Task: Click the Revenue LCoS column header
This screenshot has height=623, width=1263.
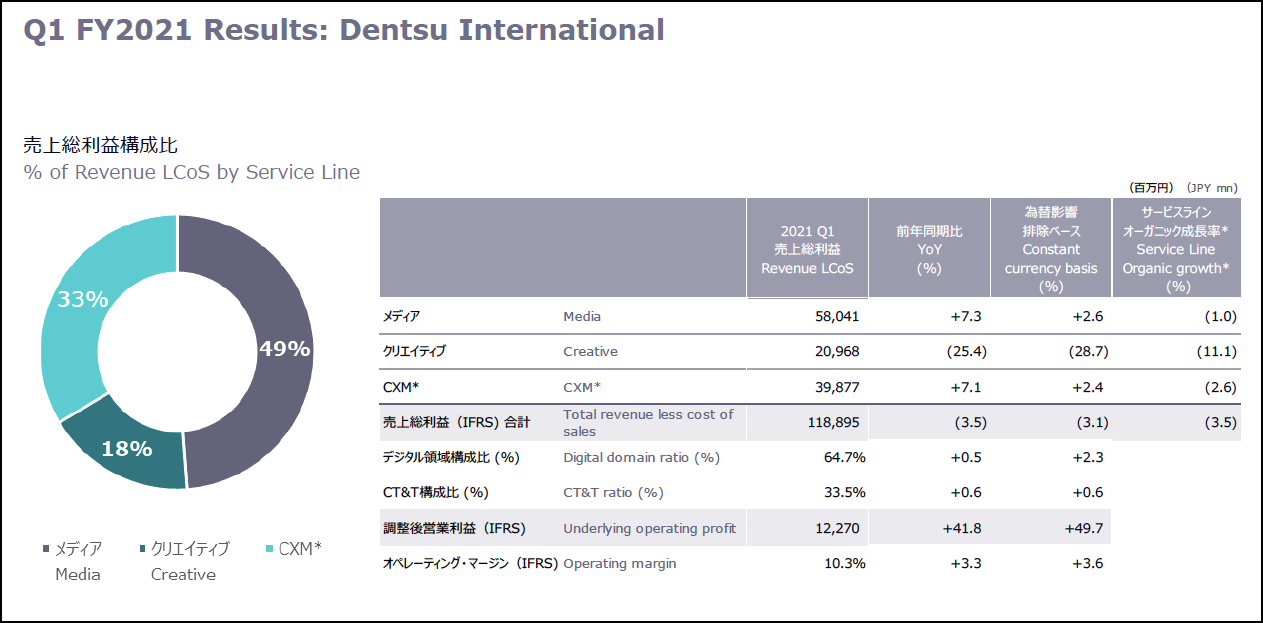Action: [x=807, y=249]
